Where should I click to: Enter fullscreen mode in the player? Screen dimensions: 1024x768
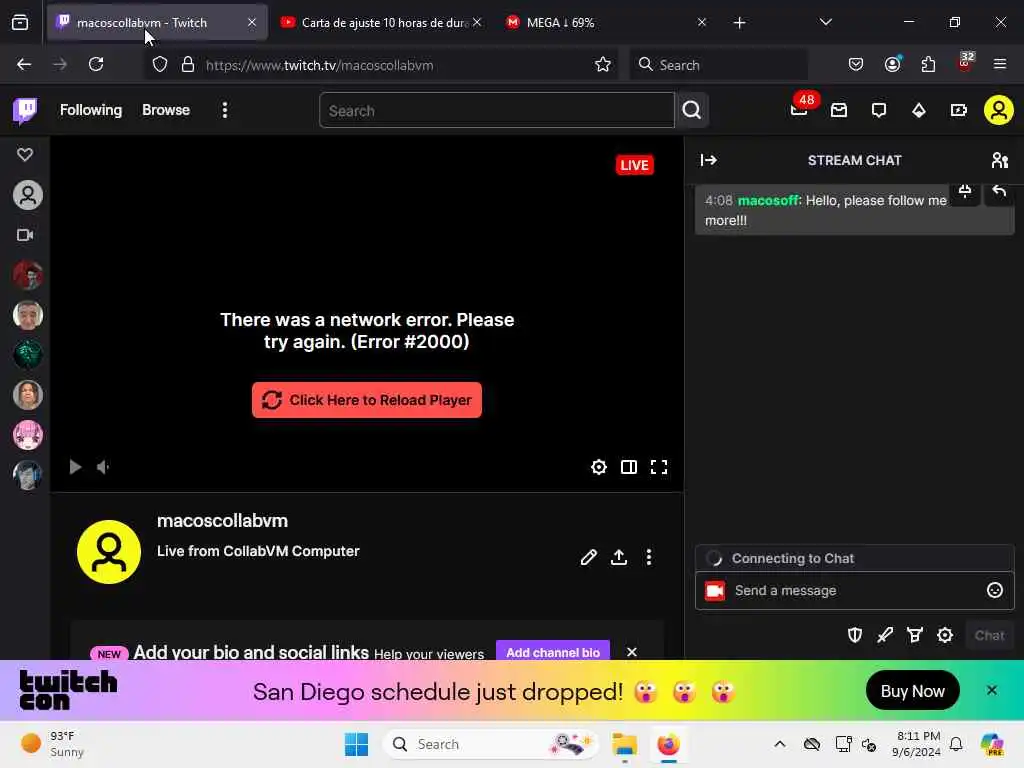coord(659,467)
